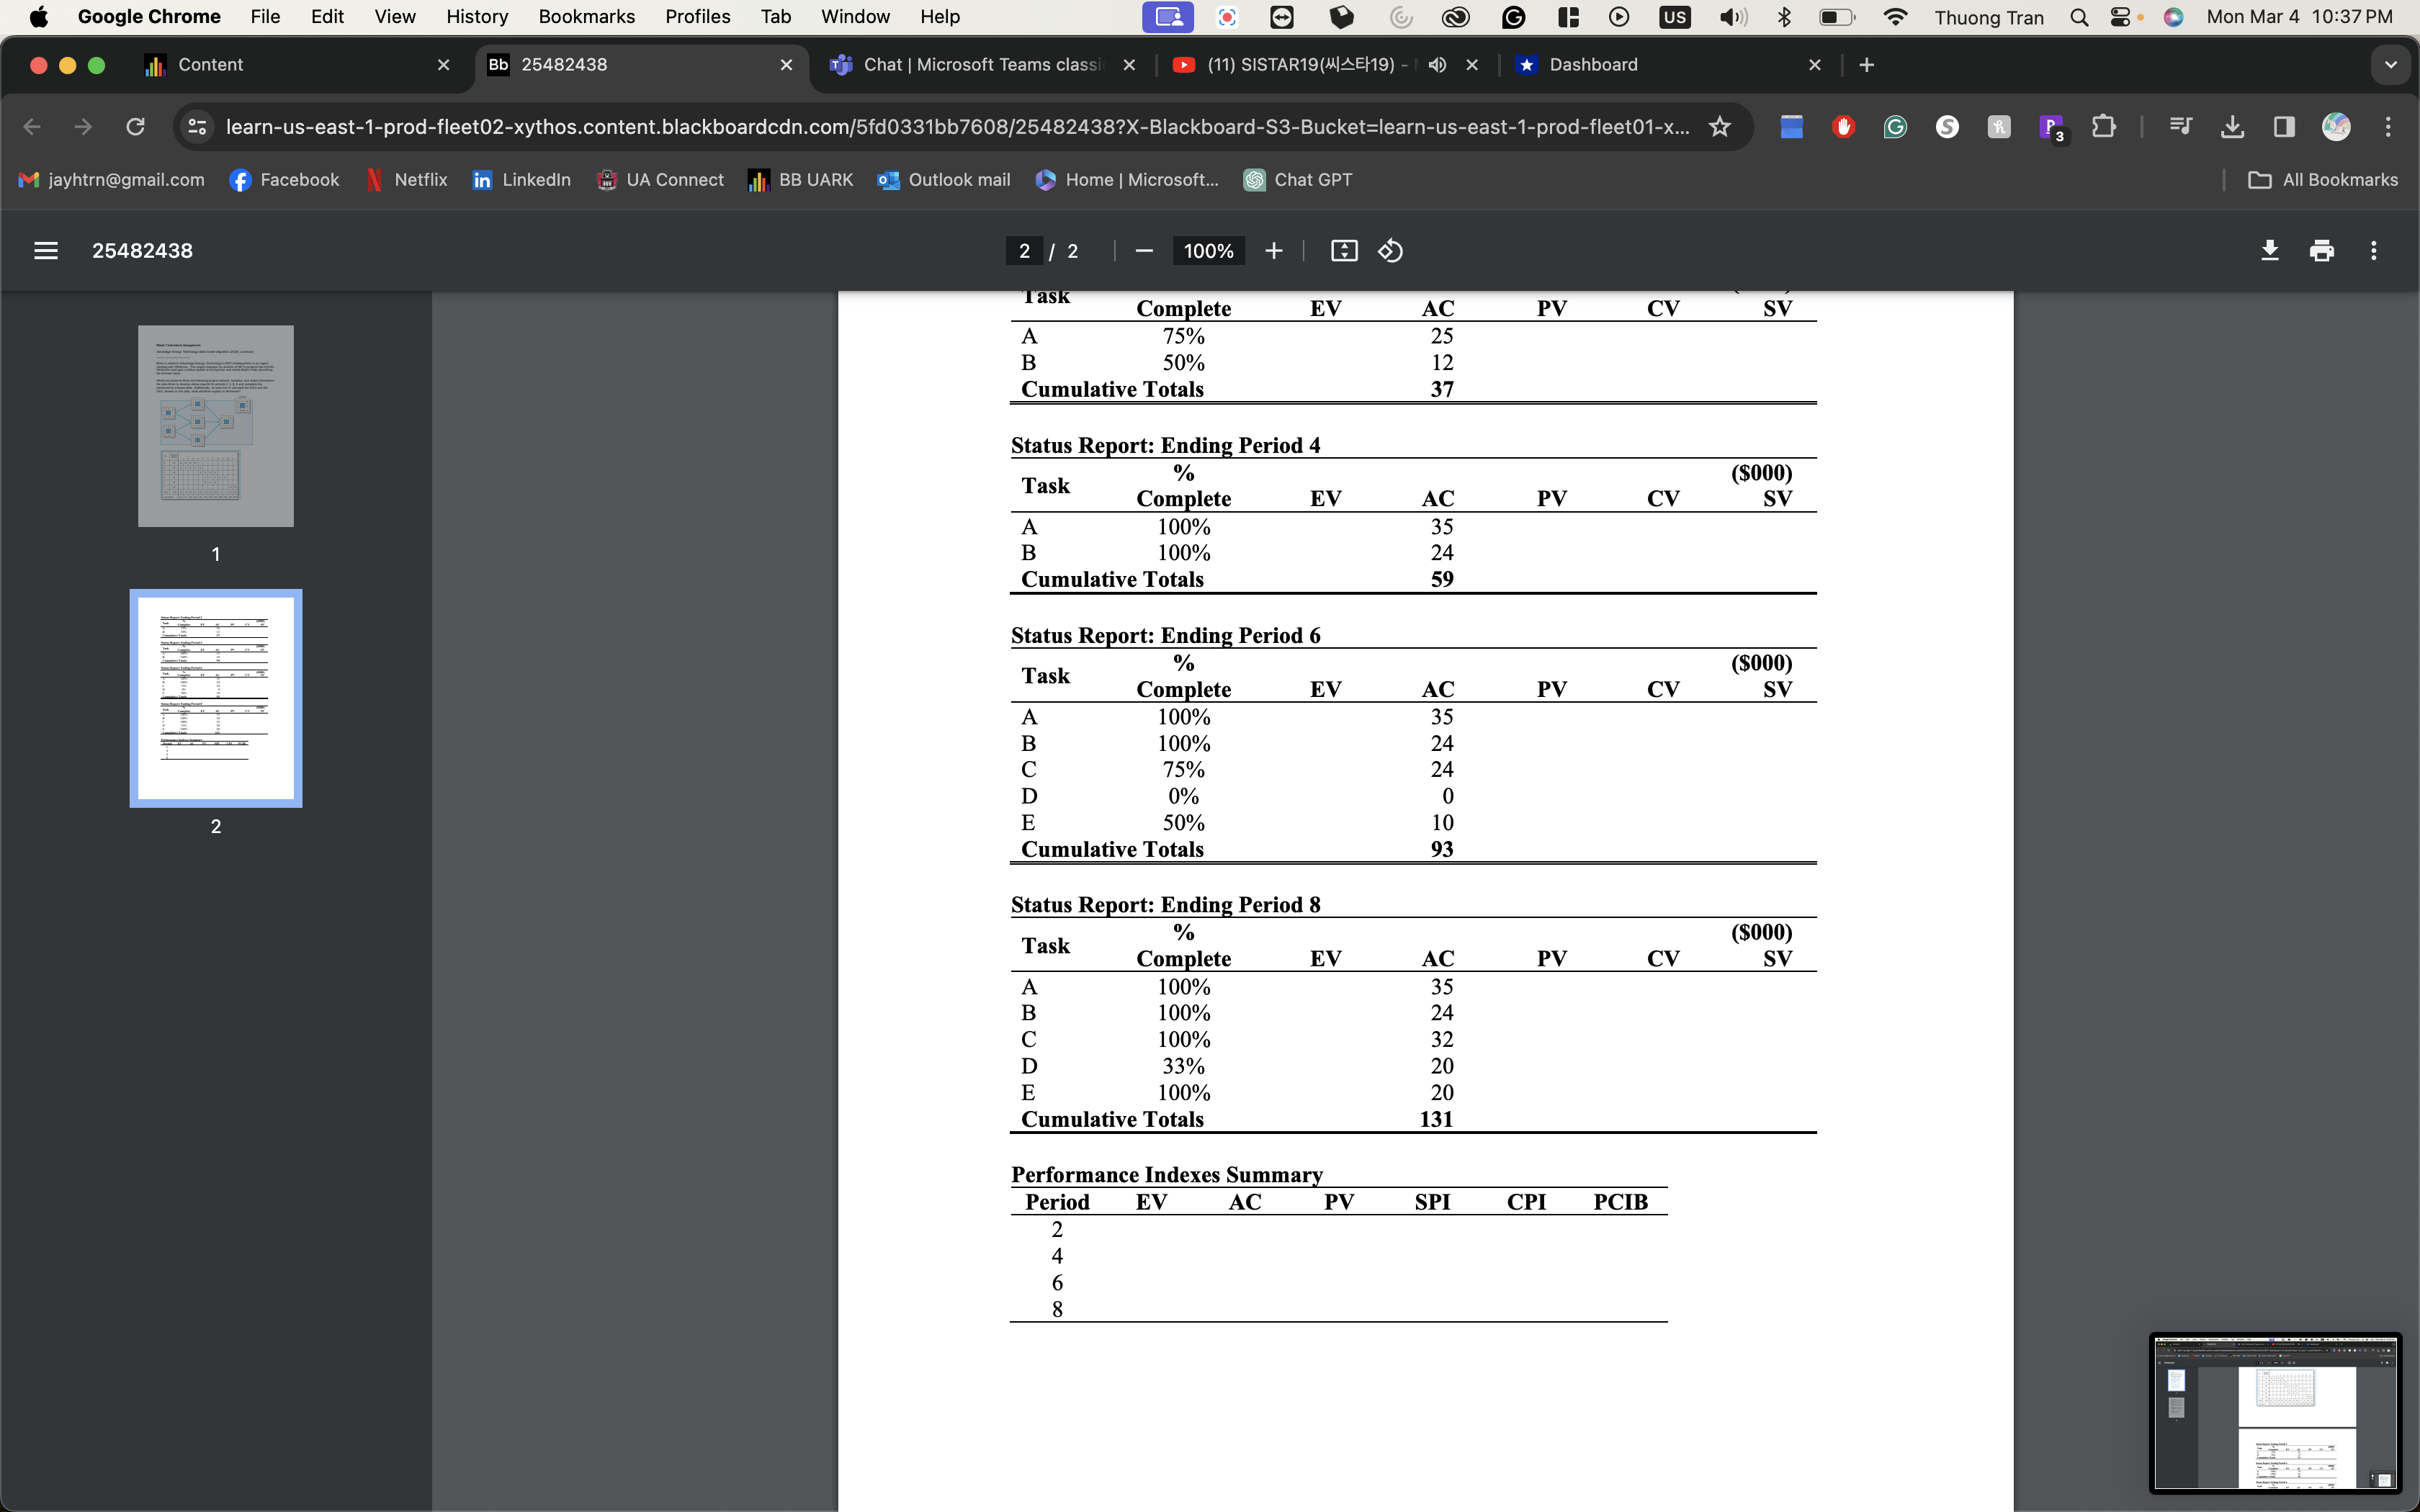Open Chrome extensions puzzle icon
Screen dimensions: 2420x1512
[2103, 127]
